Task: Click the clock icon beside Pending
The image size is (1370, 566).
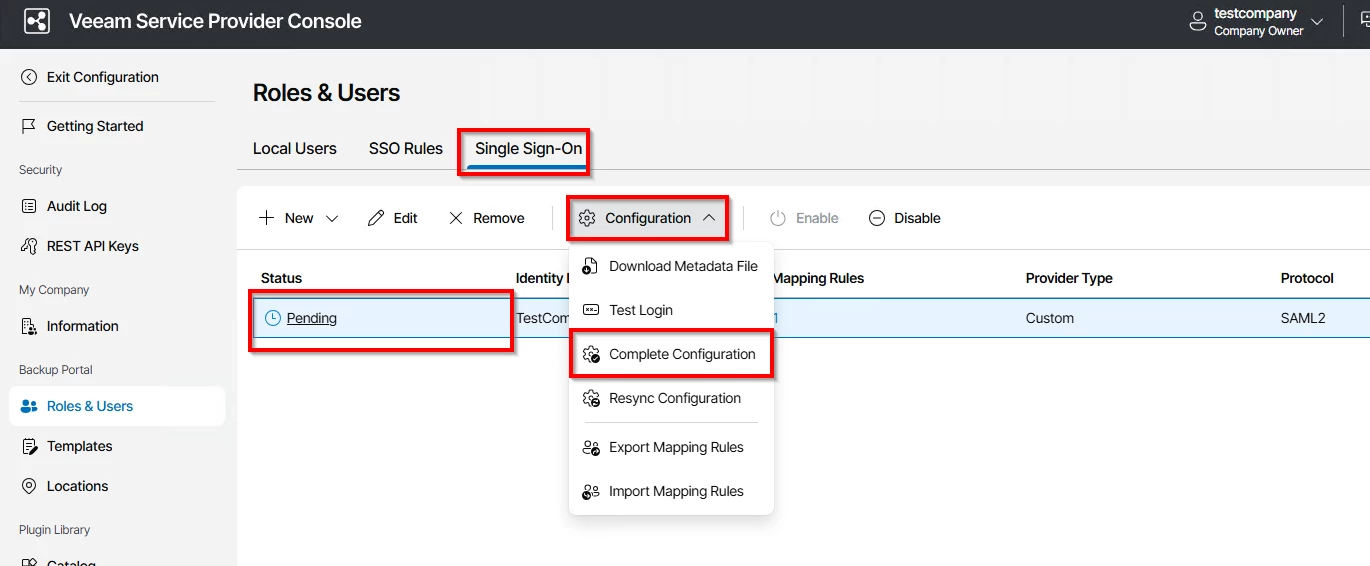Action: click(273, 318)
